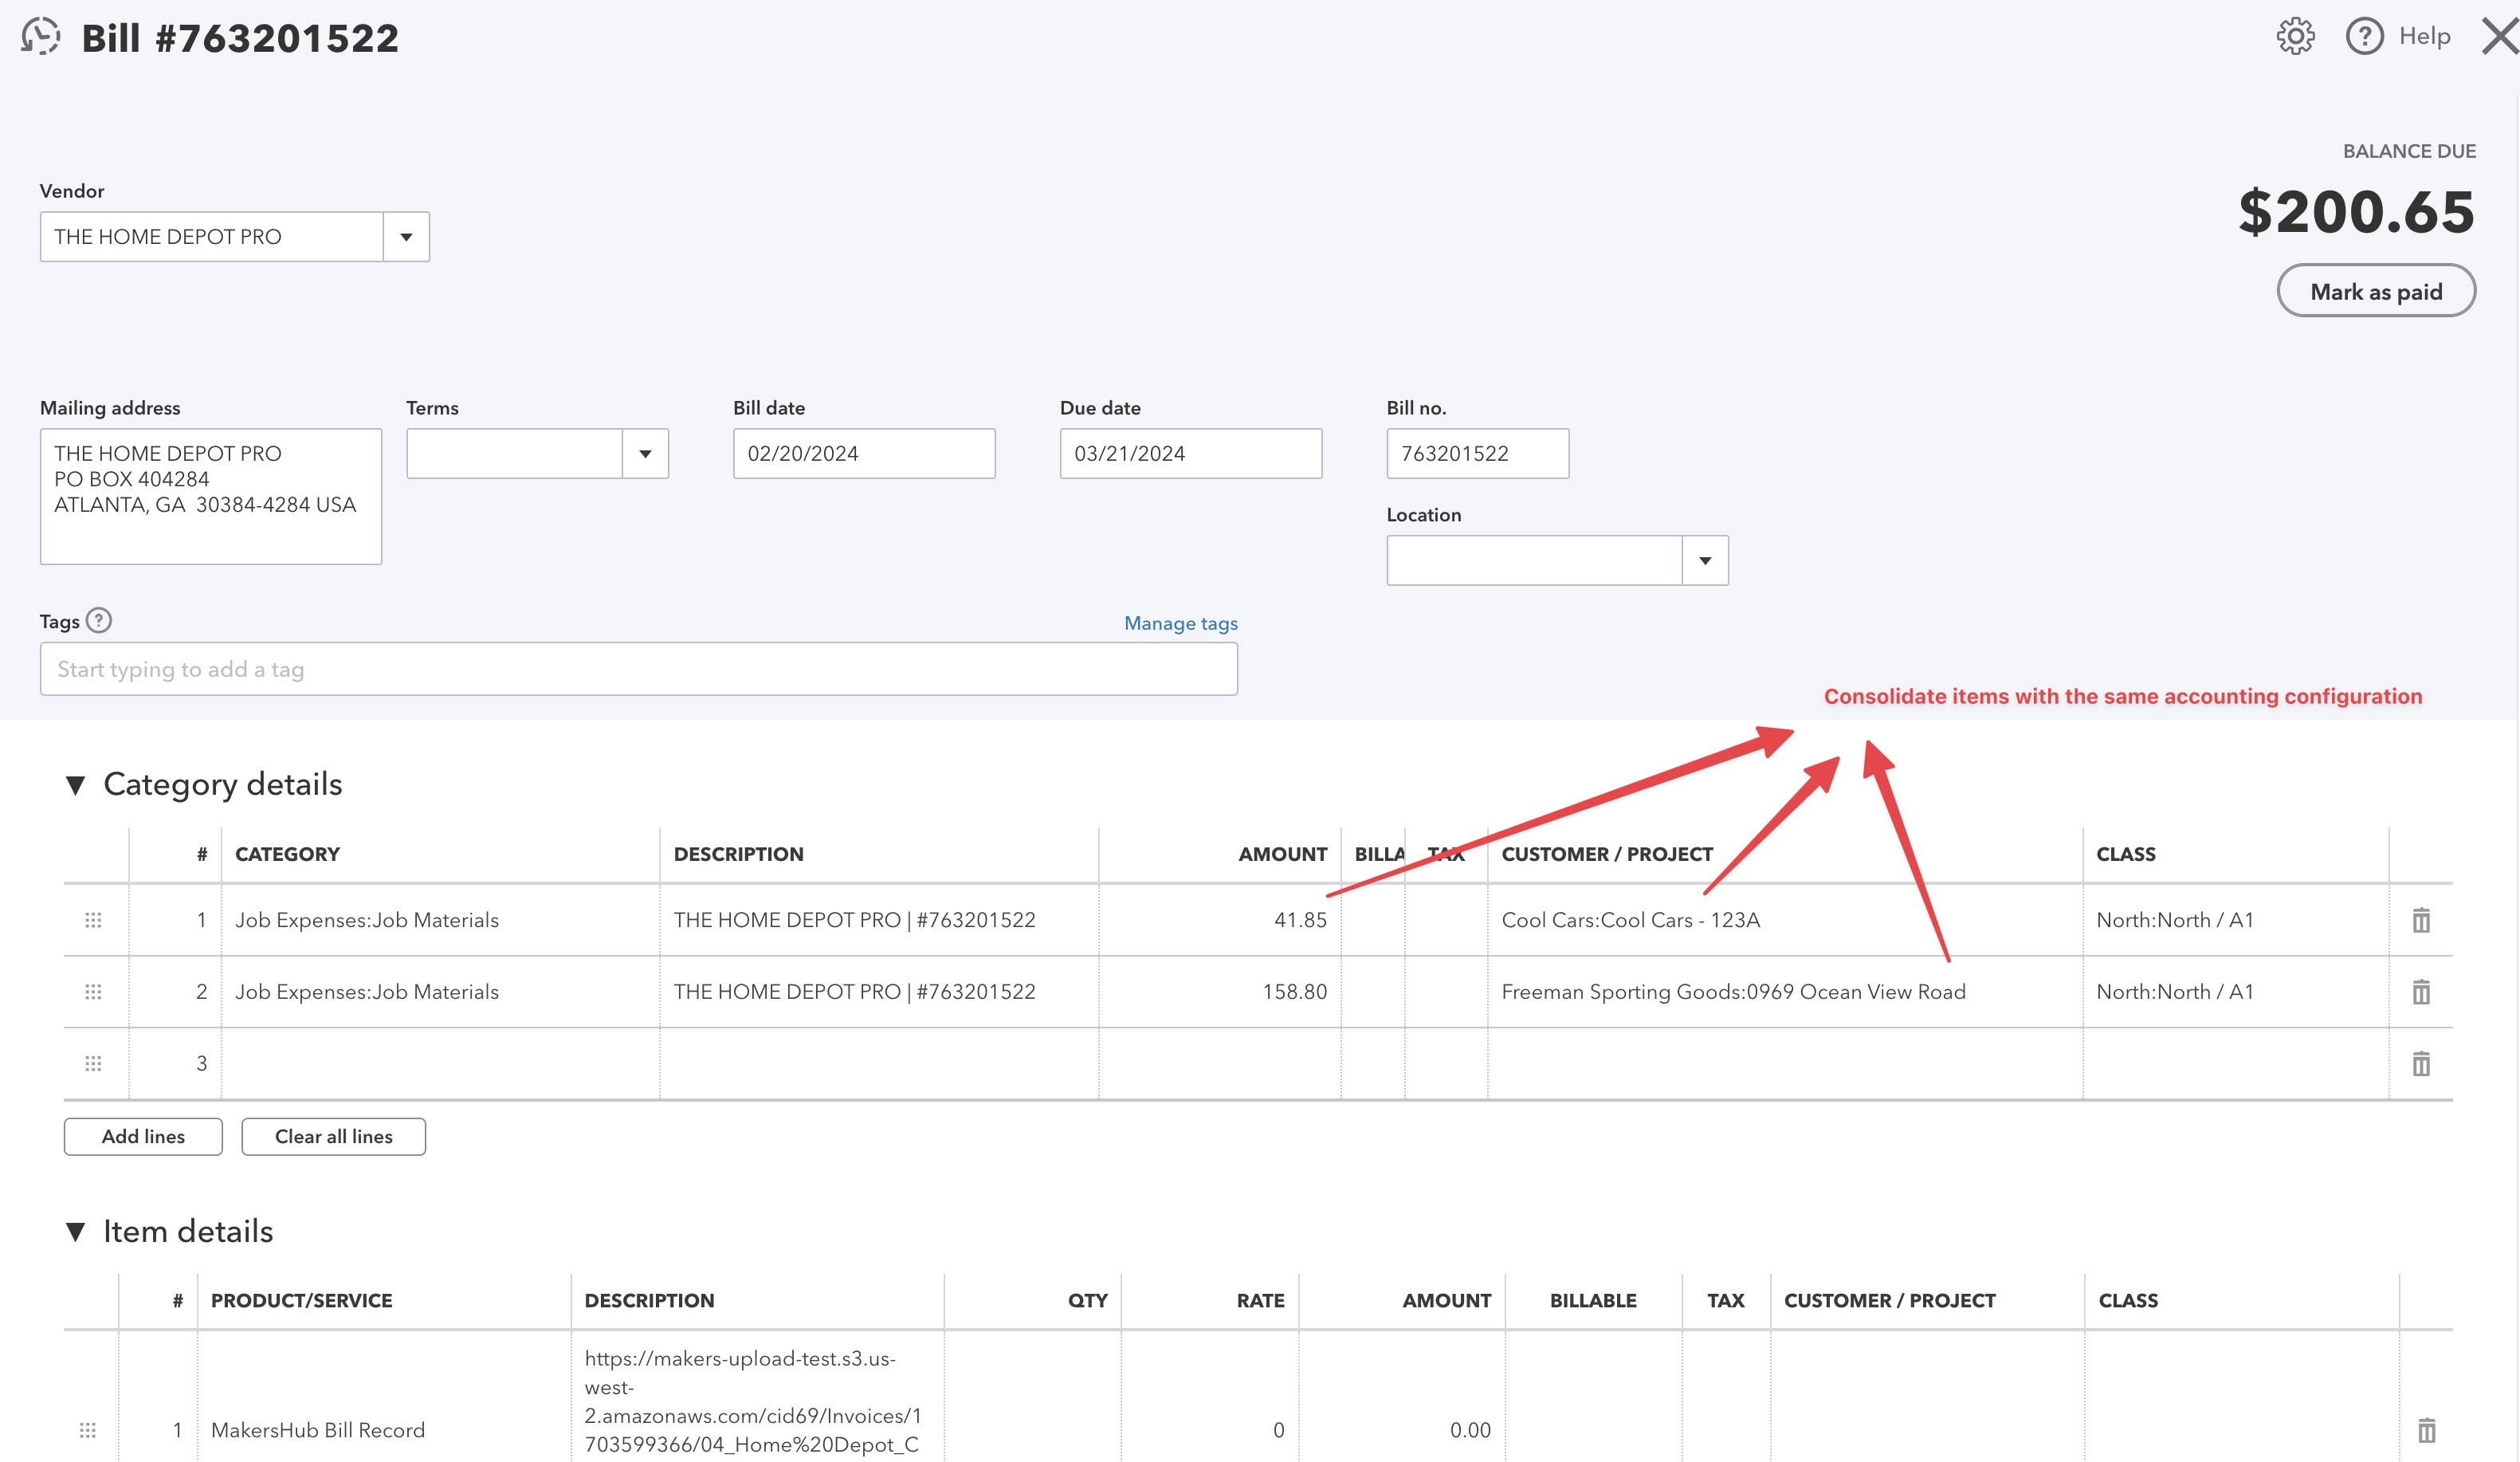The image size is (2520, 1462).
Task: Grab drag handle of MakersHub item row
Action: coord(88,1431)
